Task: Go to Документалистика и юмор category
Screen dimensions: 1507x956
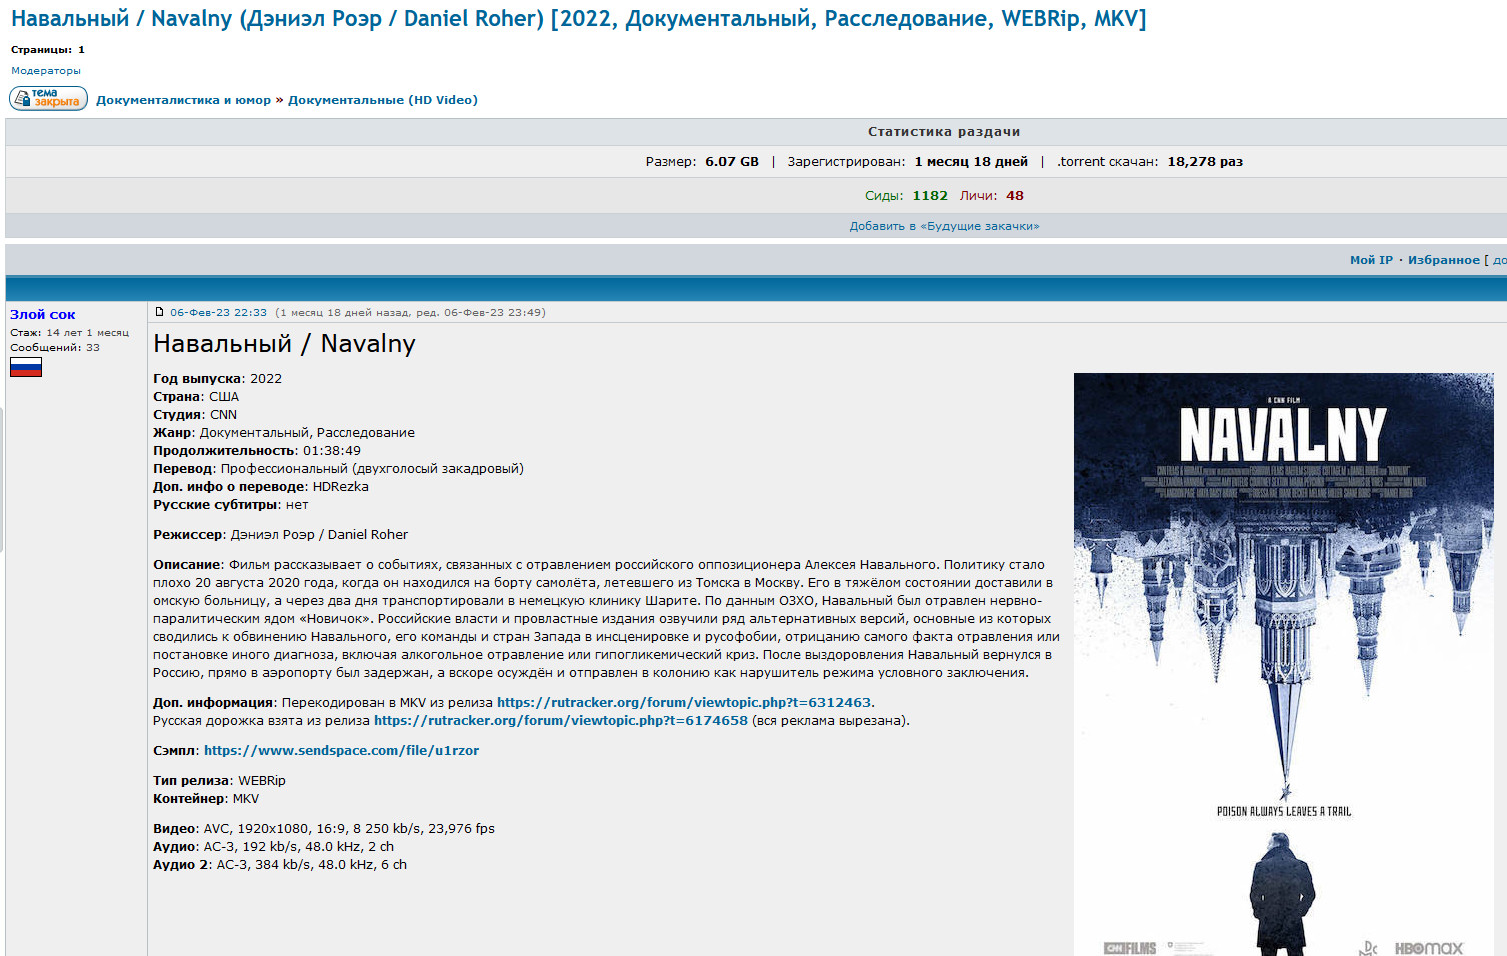Action: coord(183,100)
